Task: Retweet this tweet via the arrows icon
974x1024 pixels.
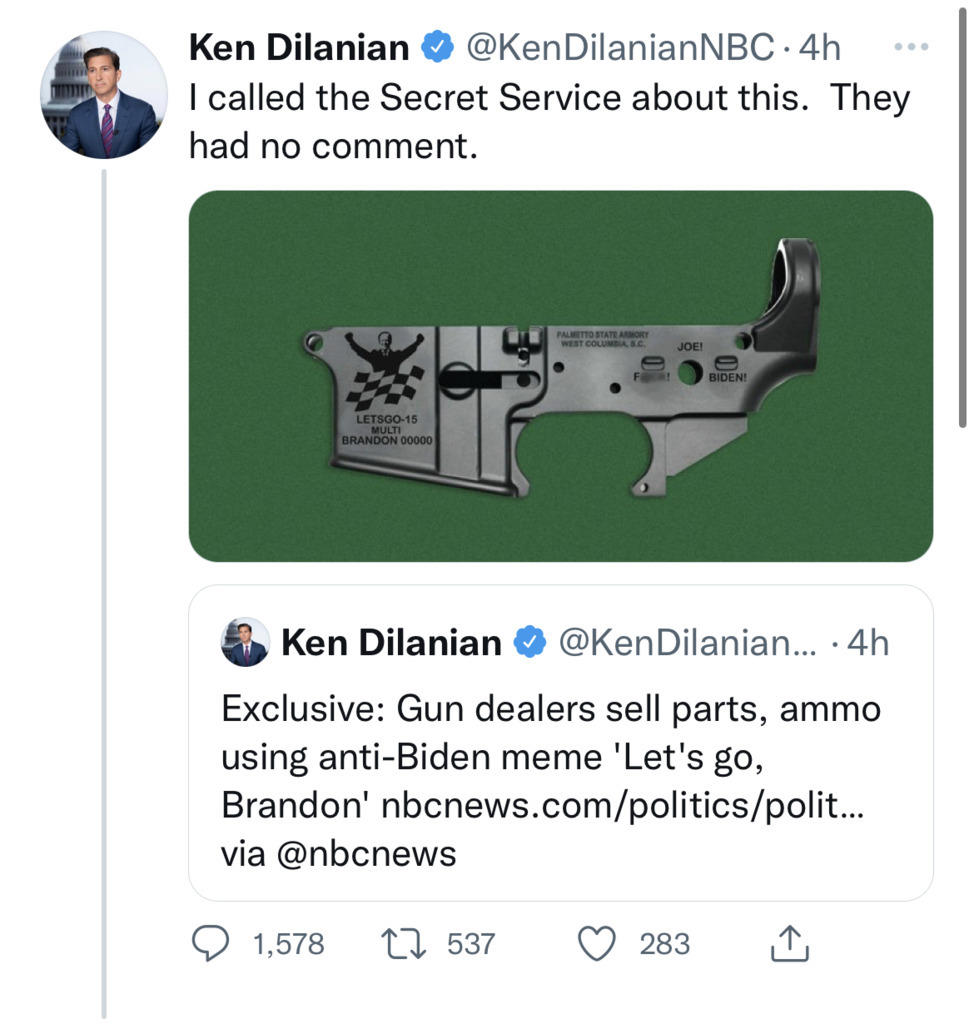Action: (406, 943)
